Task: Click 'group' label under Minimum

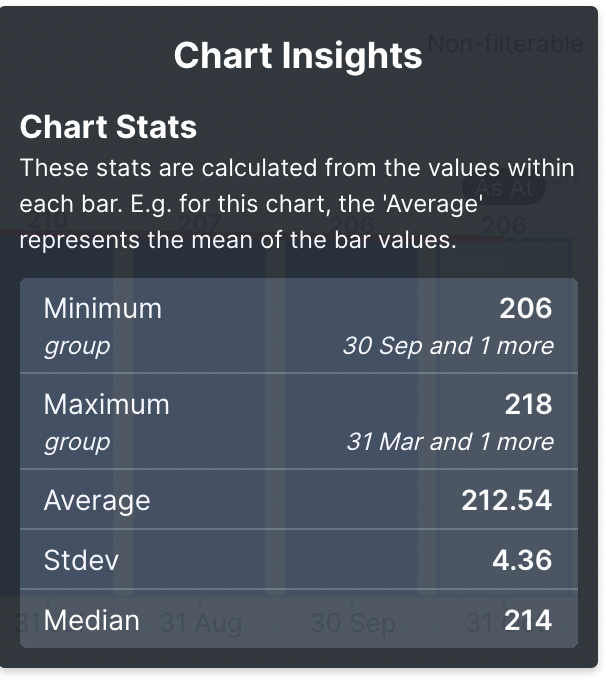Action: tap(77, 346)
